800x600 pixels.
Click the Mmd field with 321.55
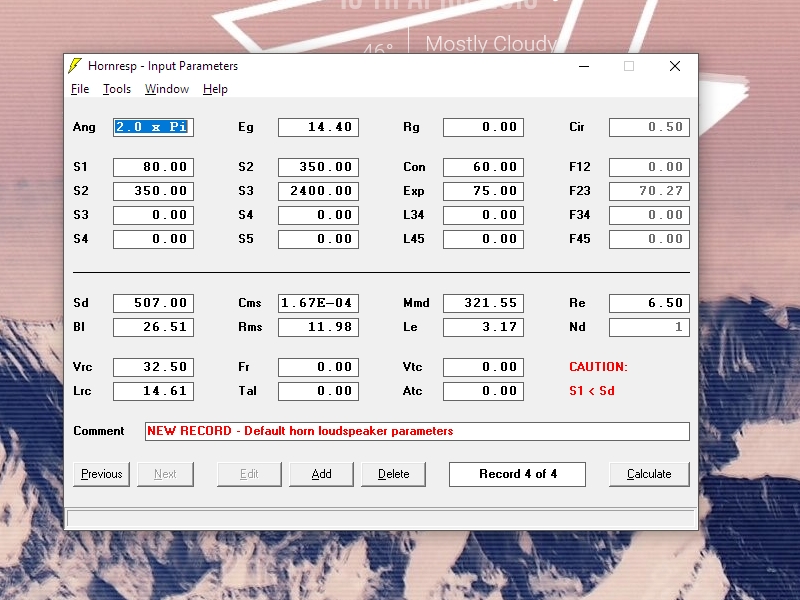coord(483,303)
